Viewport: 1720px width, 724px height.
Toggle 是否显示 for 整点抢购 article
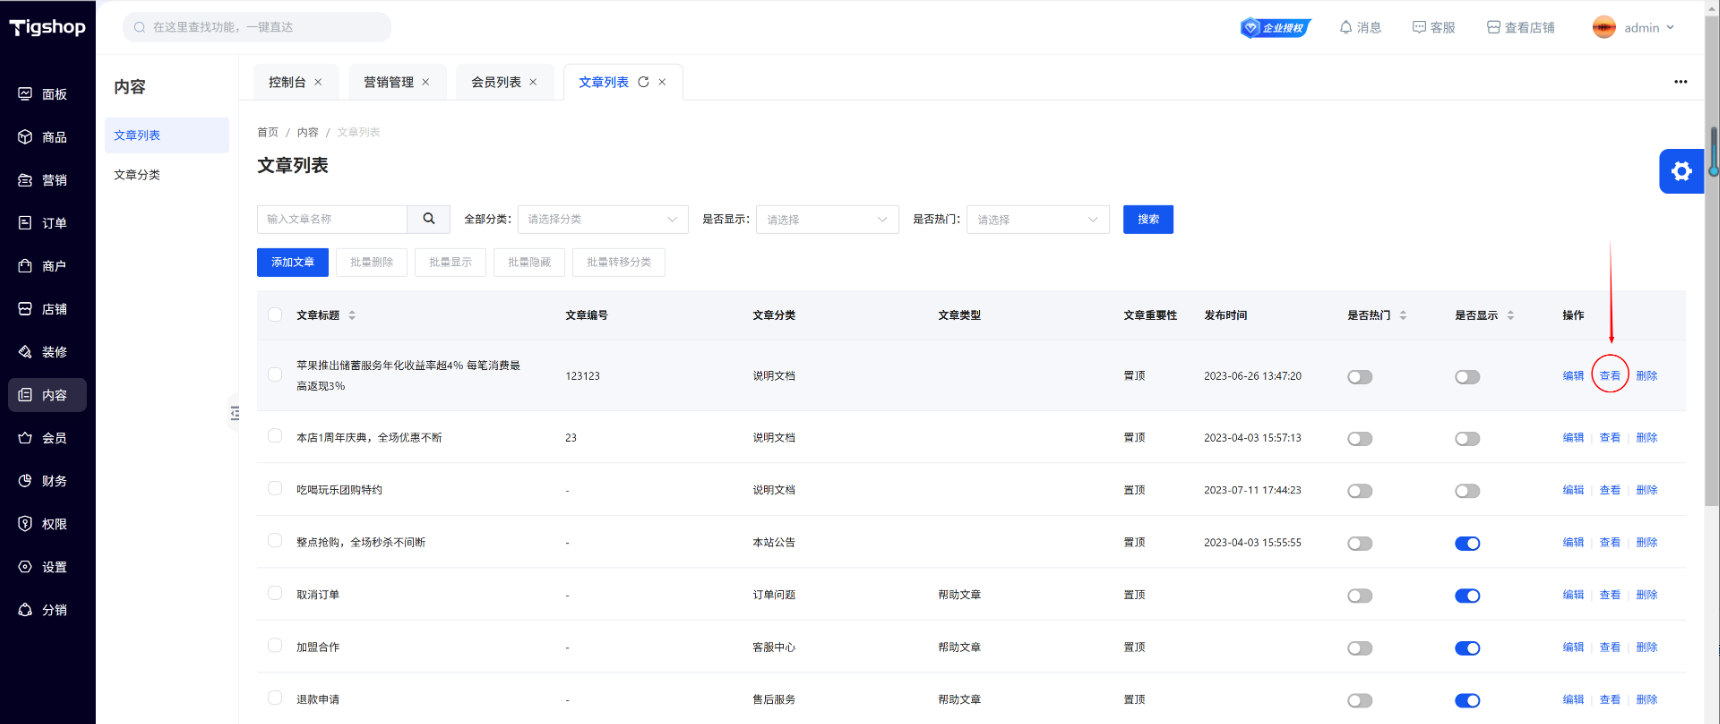(x=1467, y=543)
